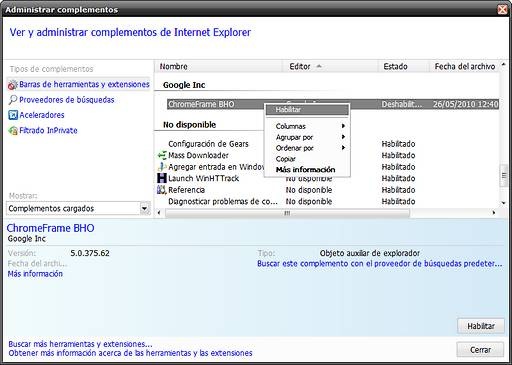Click the Barras de herramientas y extensiones icon
The image size is (512, 365).
pyautogui.click(x=13, y=85)
